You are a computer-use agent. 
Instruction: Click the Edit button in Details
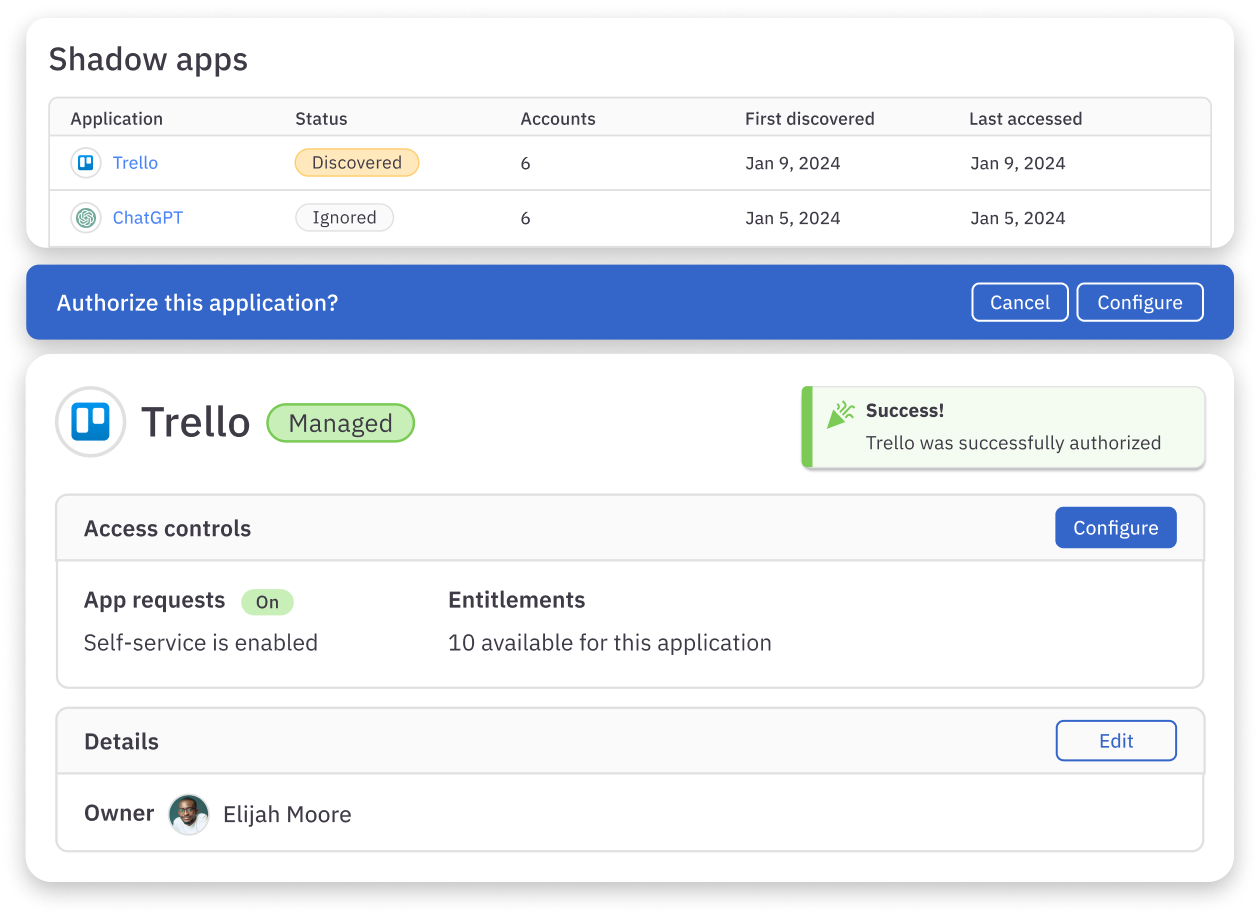[1115, 741]
